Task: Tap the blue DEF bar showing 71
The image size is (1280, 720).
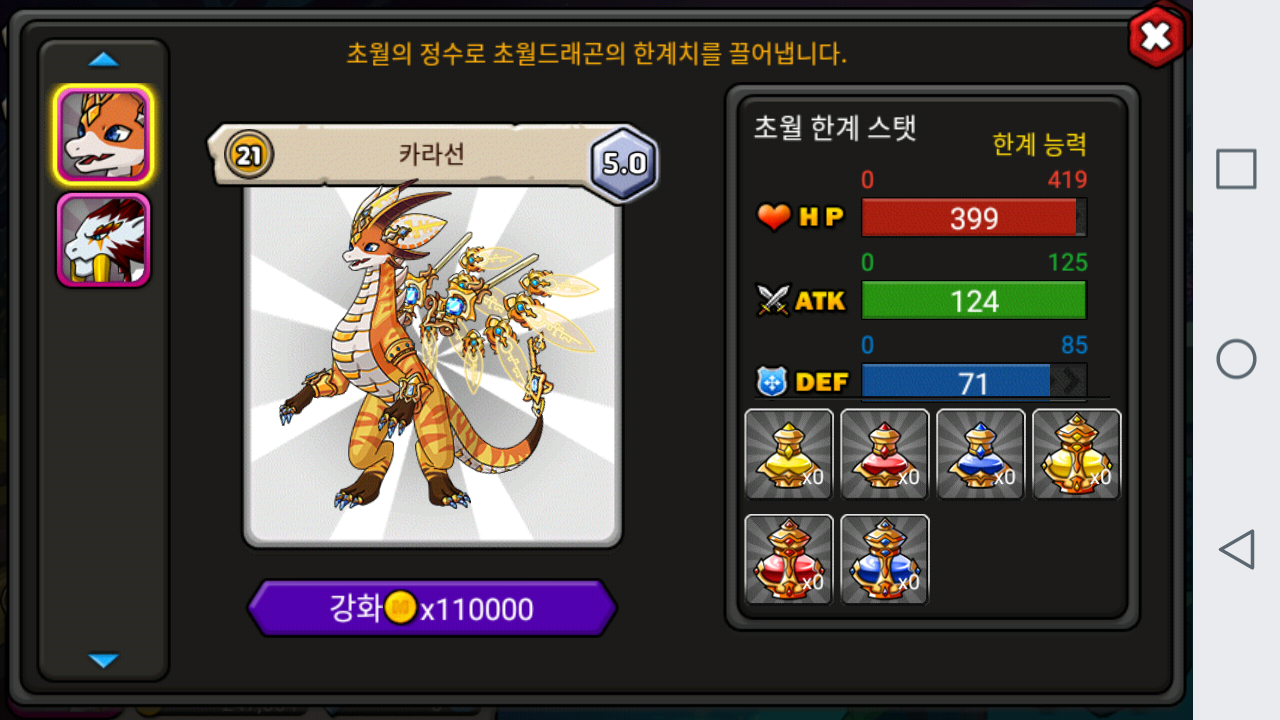Action: [974, 381]
